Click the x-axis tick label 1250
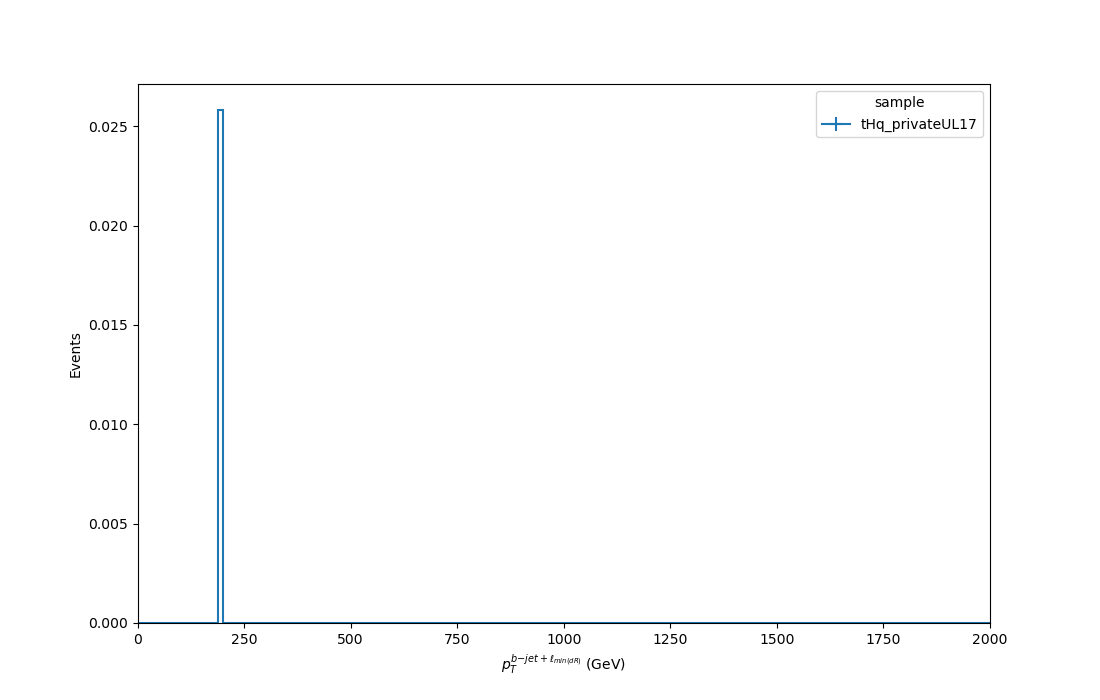 (671, 639)
